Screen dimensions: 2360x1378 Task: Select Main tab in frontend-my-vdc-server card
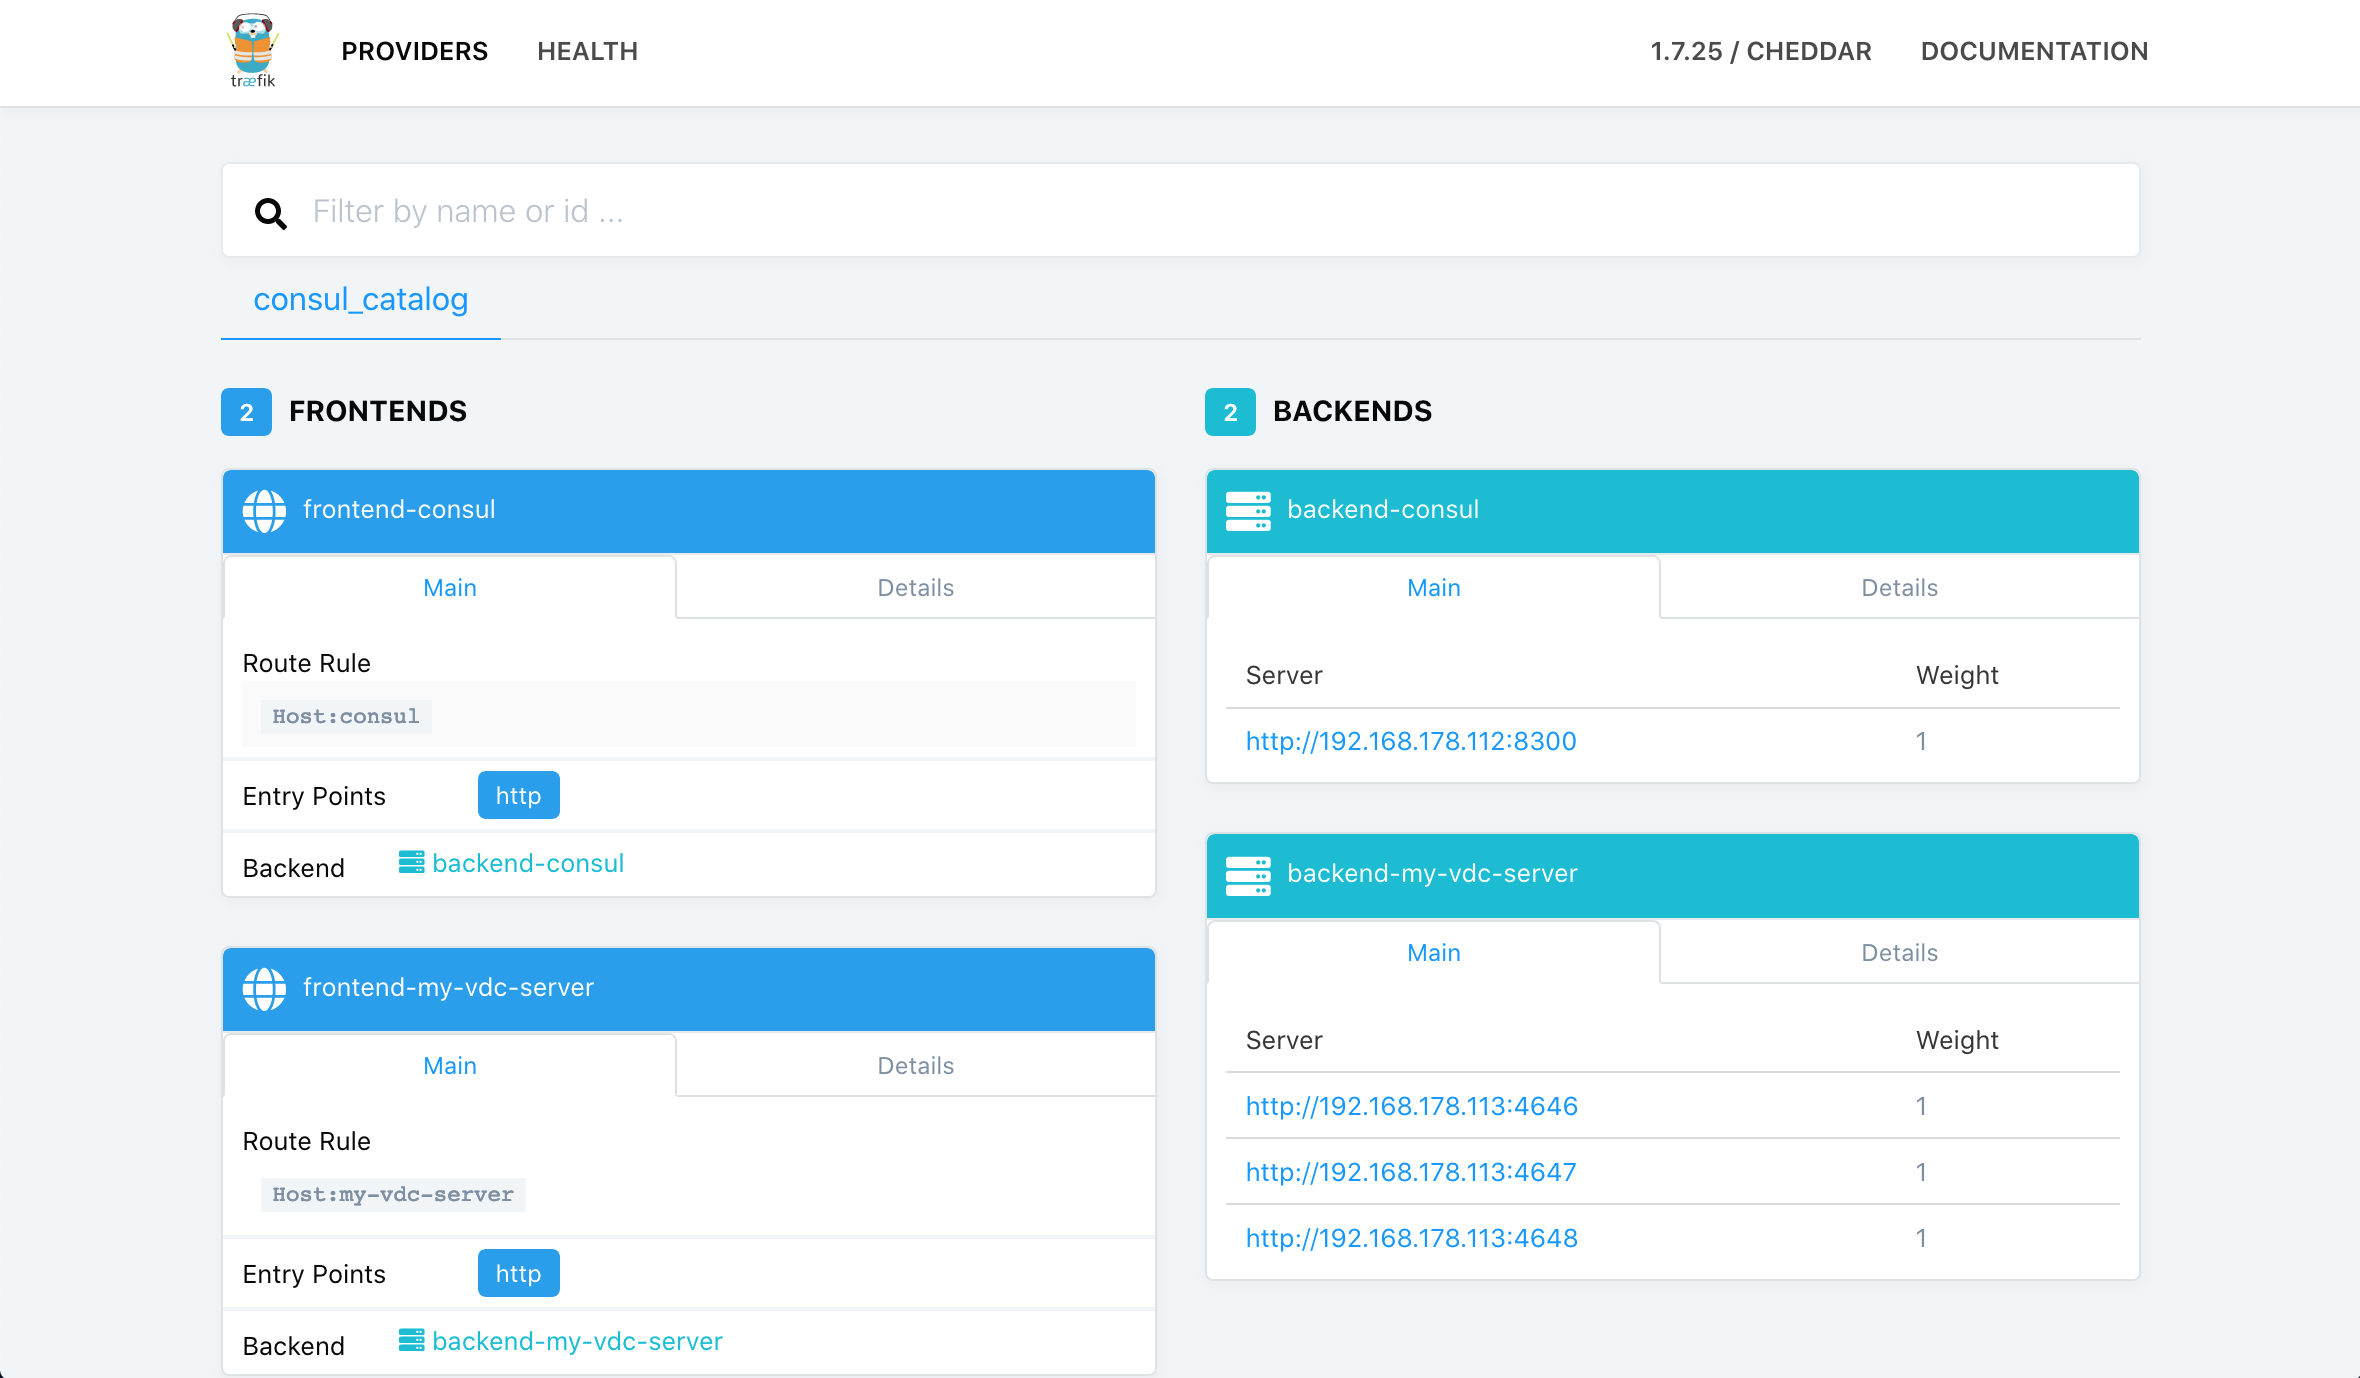point(450,1065)
